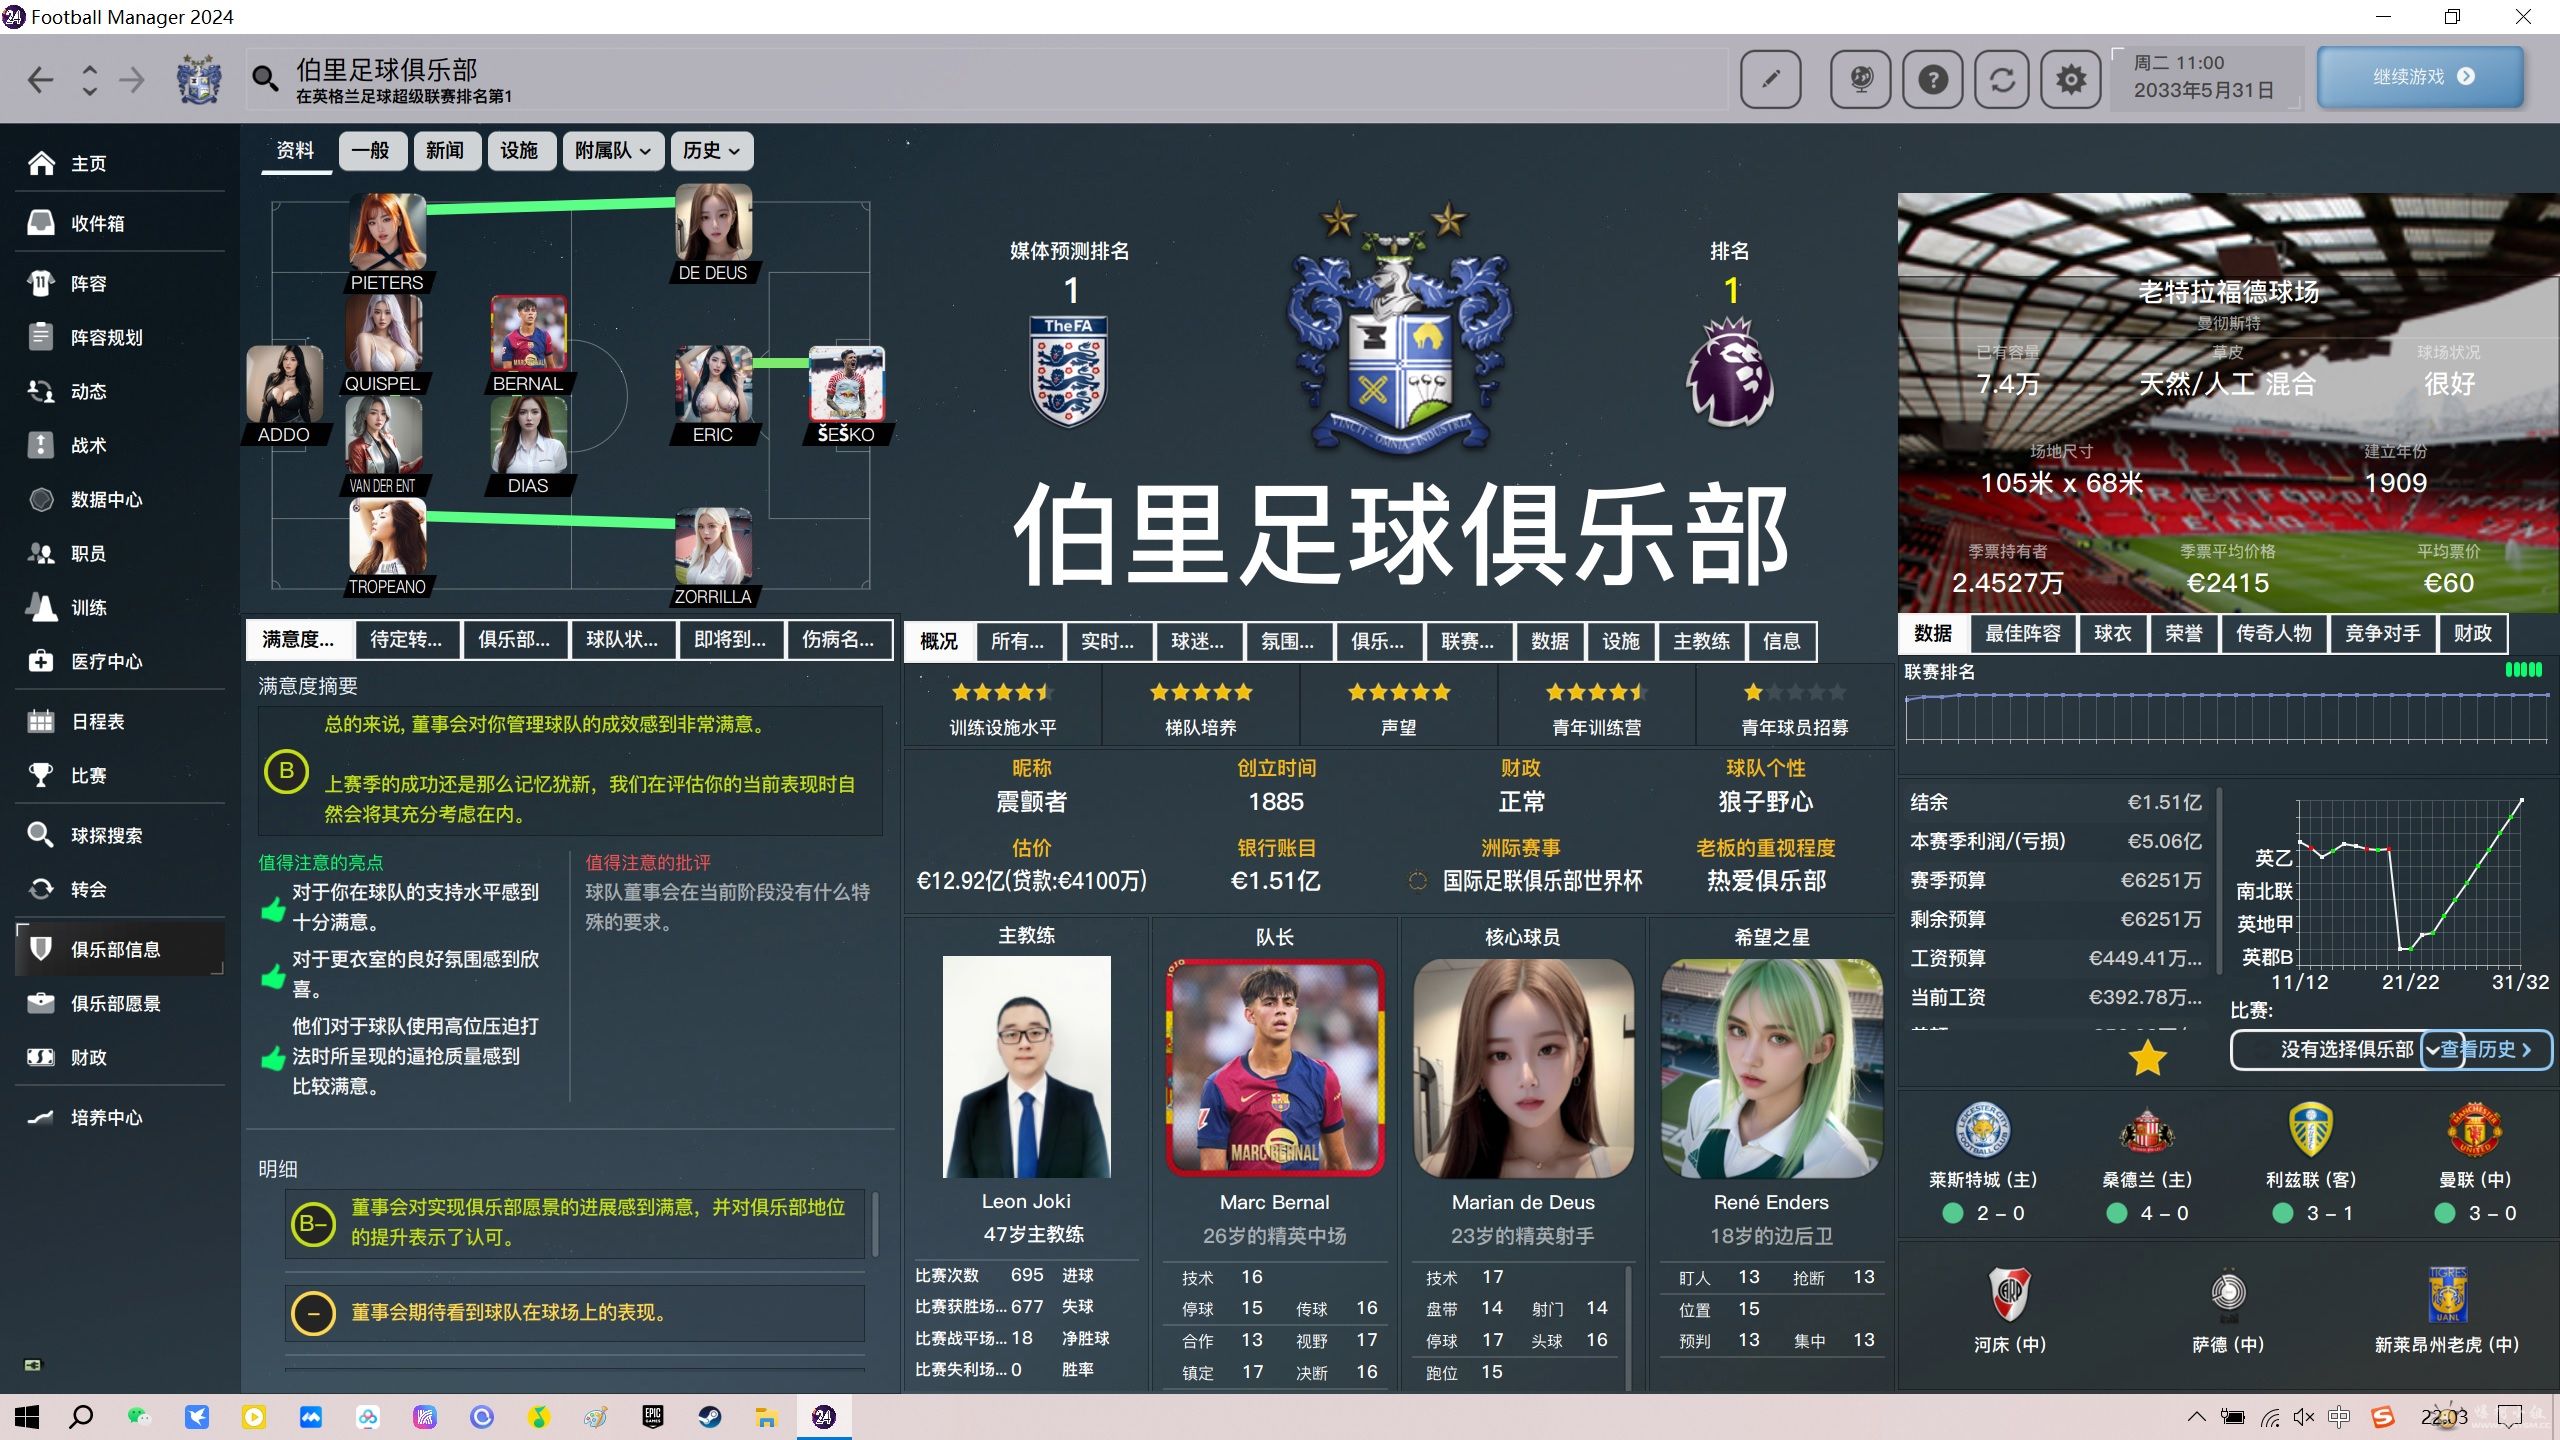2560x1440 pixels.
Task: Open the 战术 tactics sidebar icon
Action: tap(41, 445)
